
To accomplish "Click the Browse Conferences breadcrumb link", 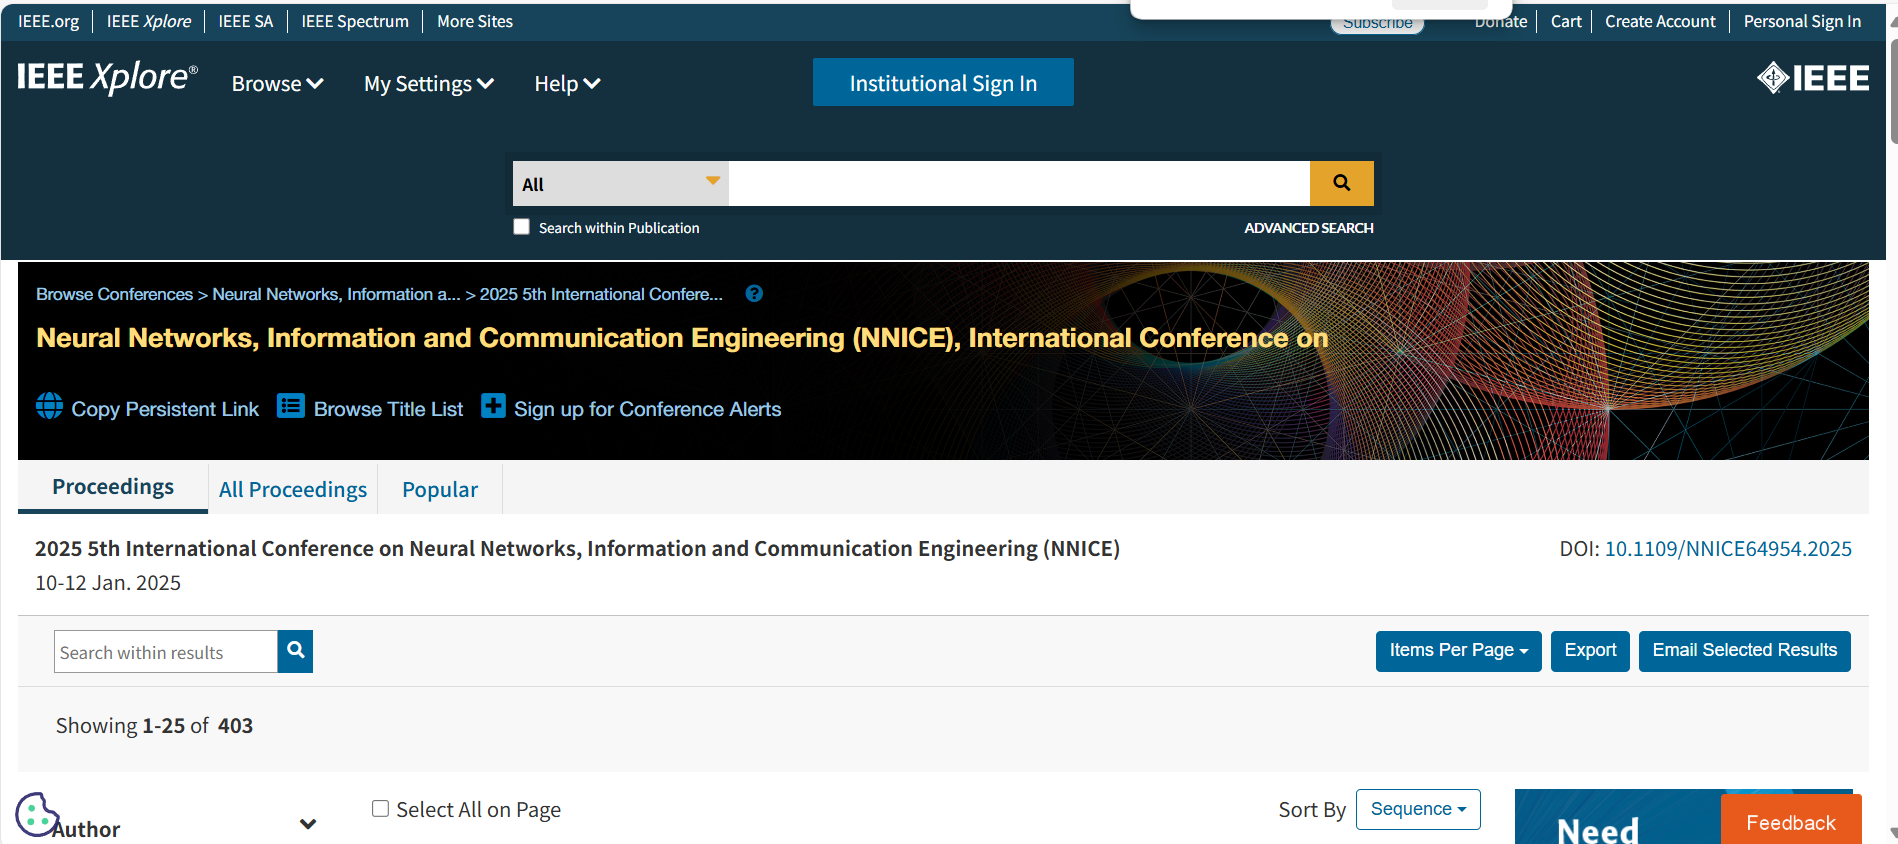I will [115, 294].
